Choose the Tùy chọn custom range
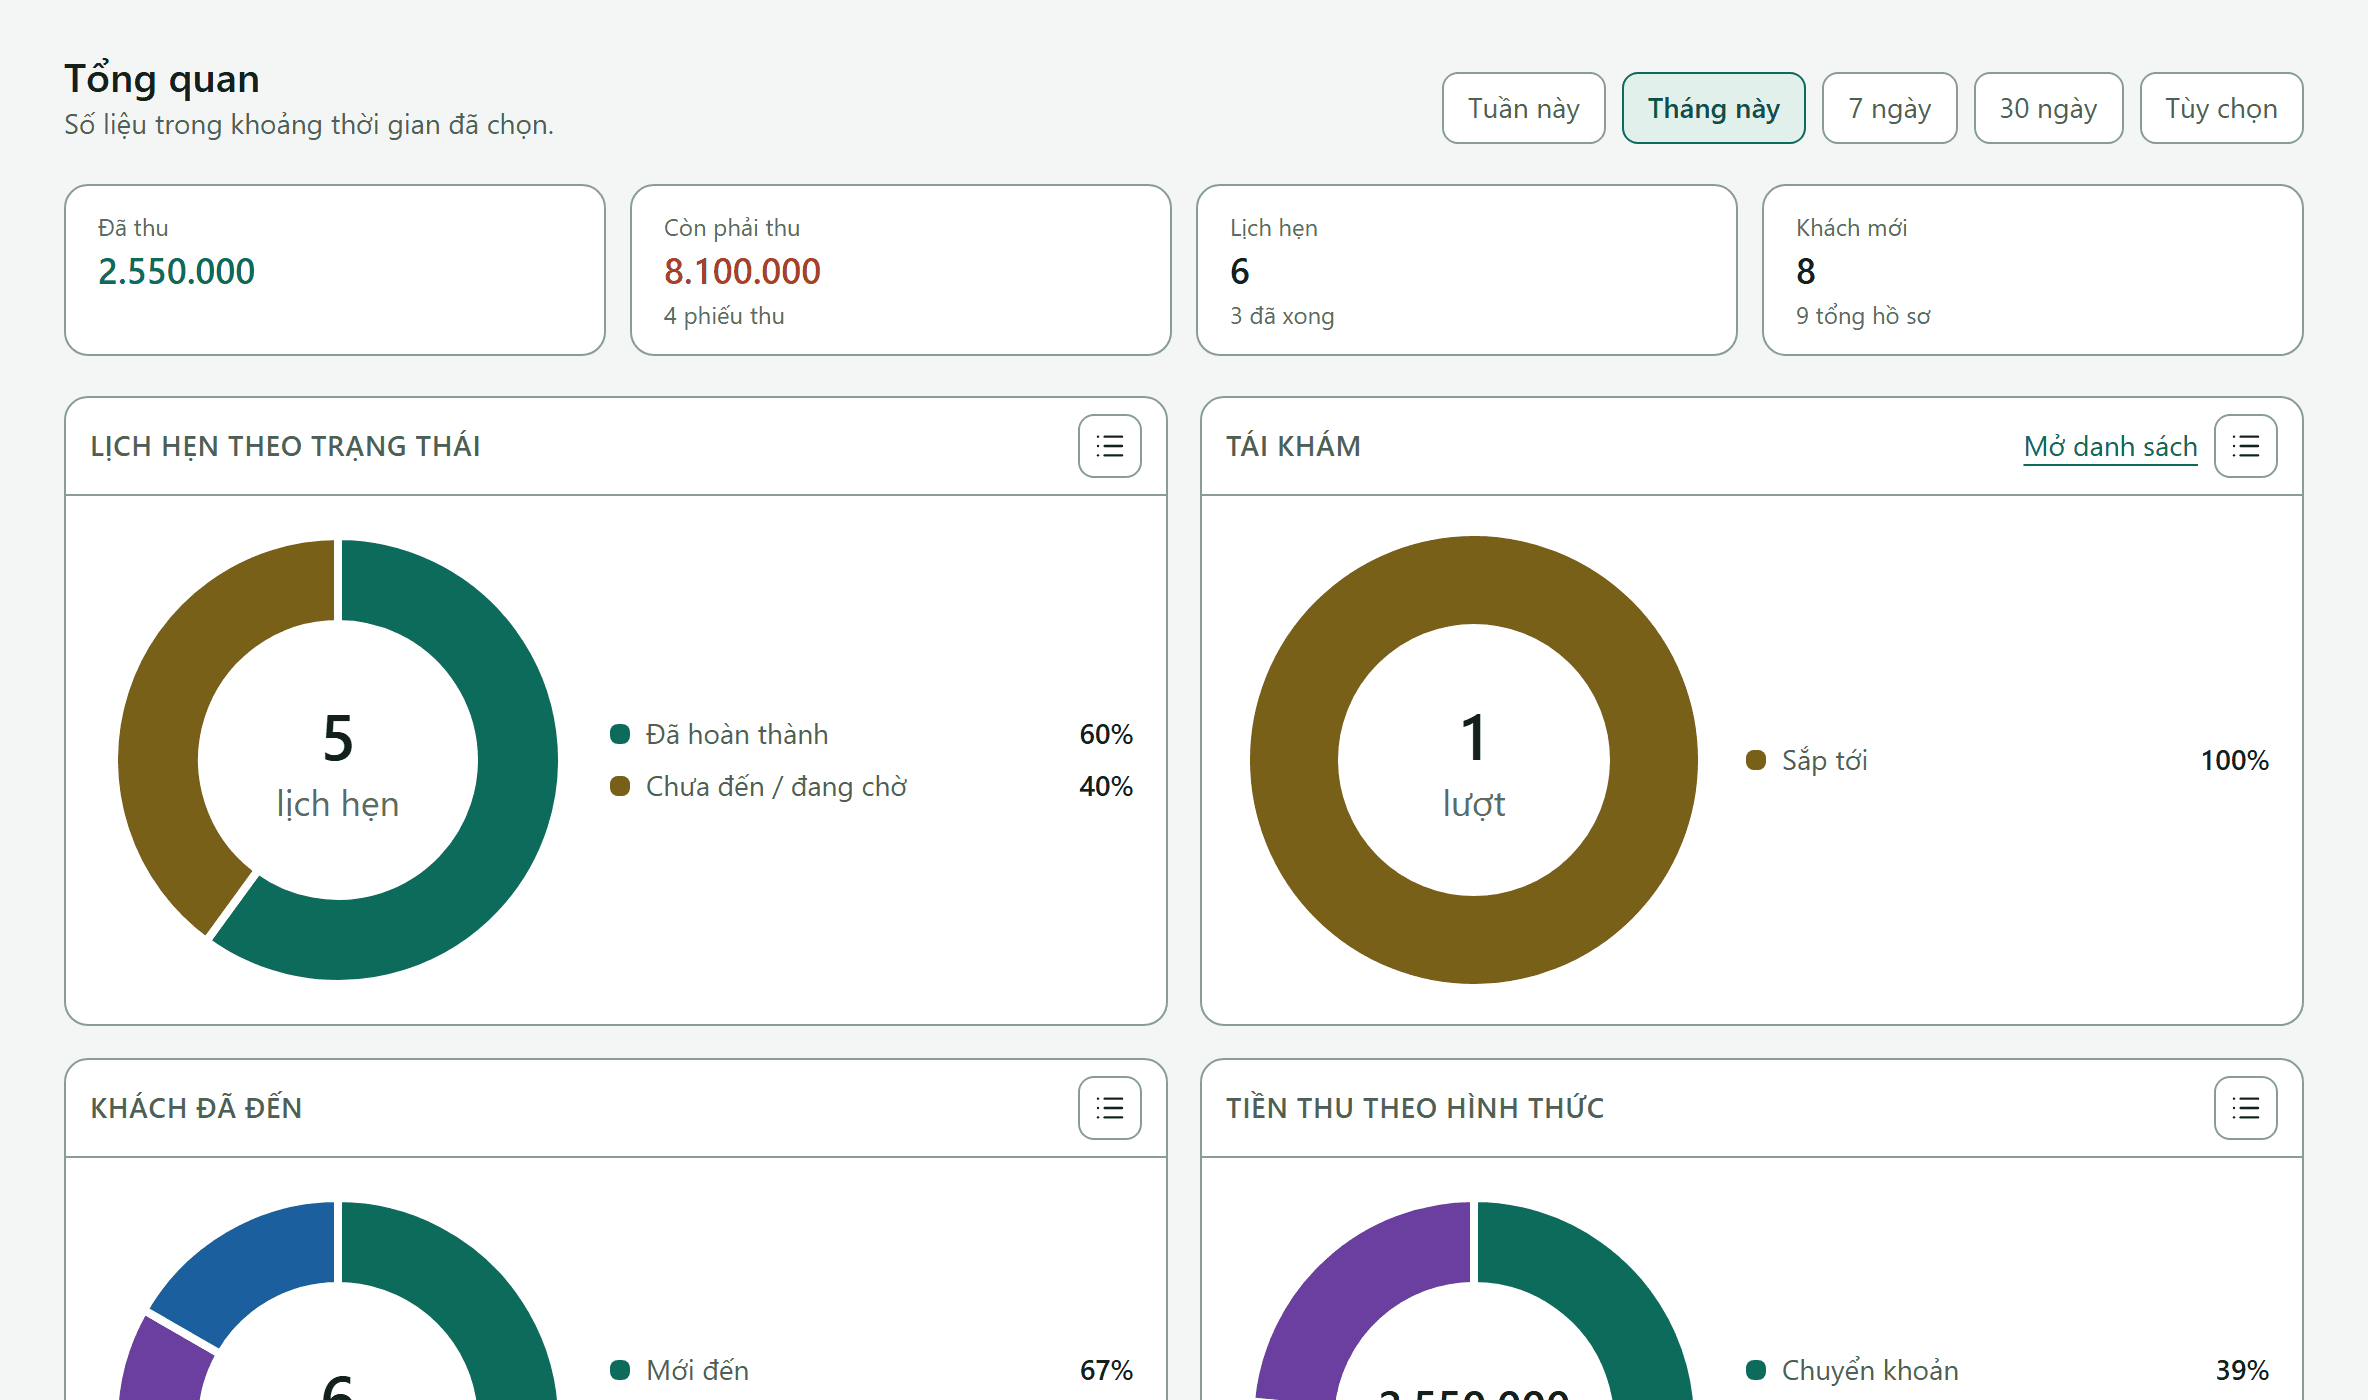 pos(2221,108)
